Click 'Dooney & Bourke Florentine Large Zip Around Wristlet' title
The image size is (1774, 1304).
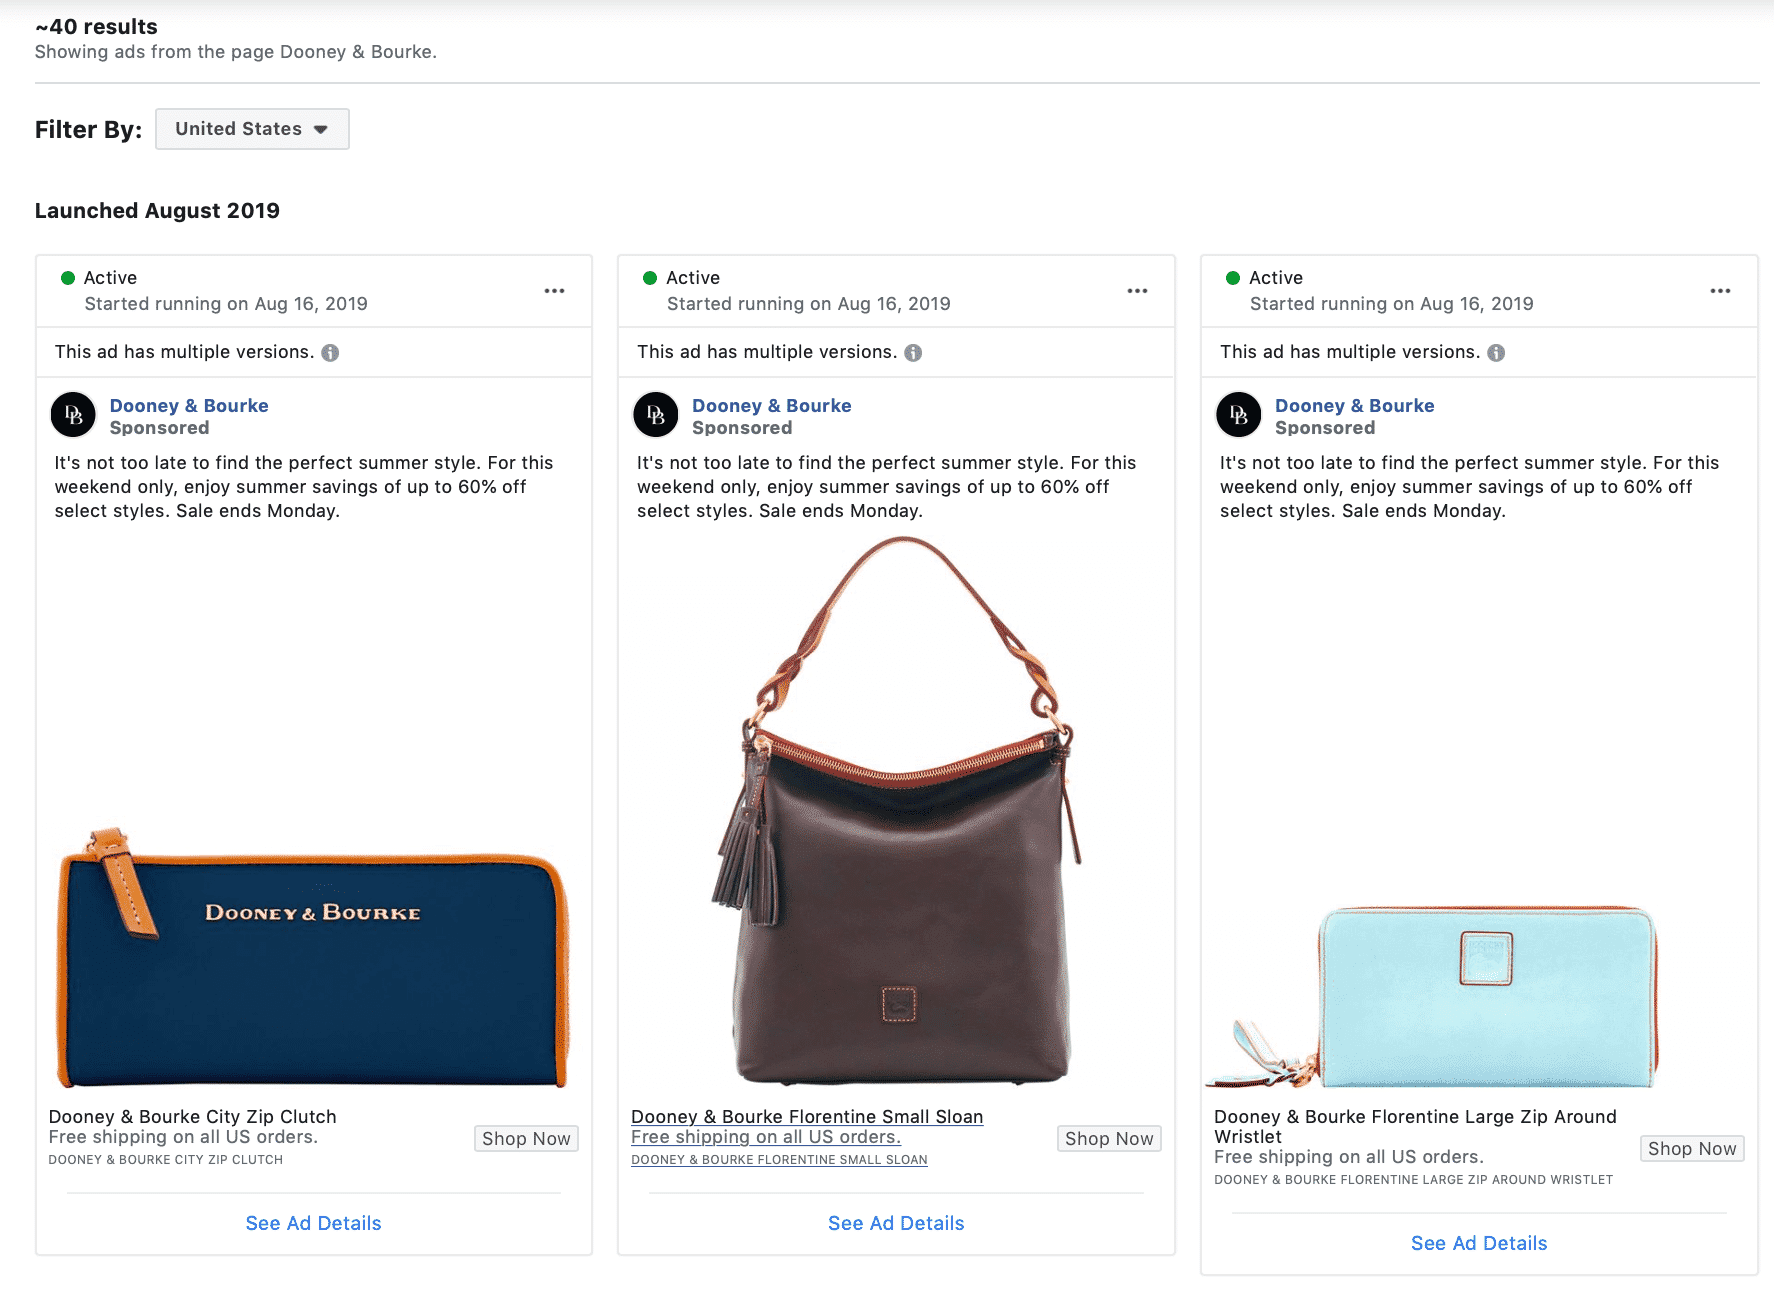[x=1415, y=1127]
